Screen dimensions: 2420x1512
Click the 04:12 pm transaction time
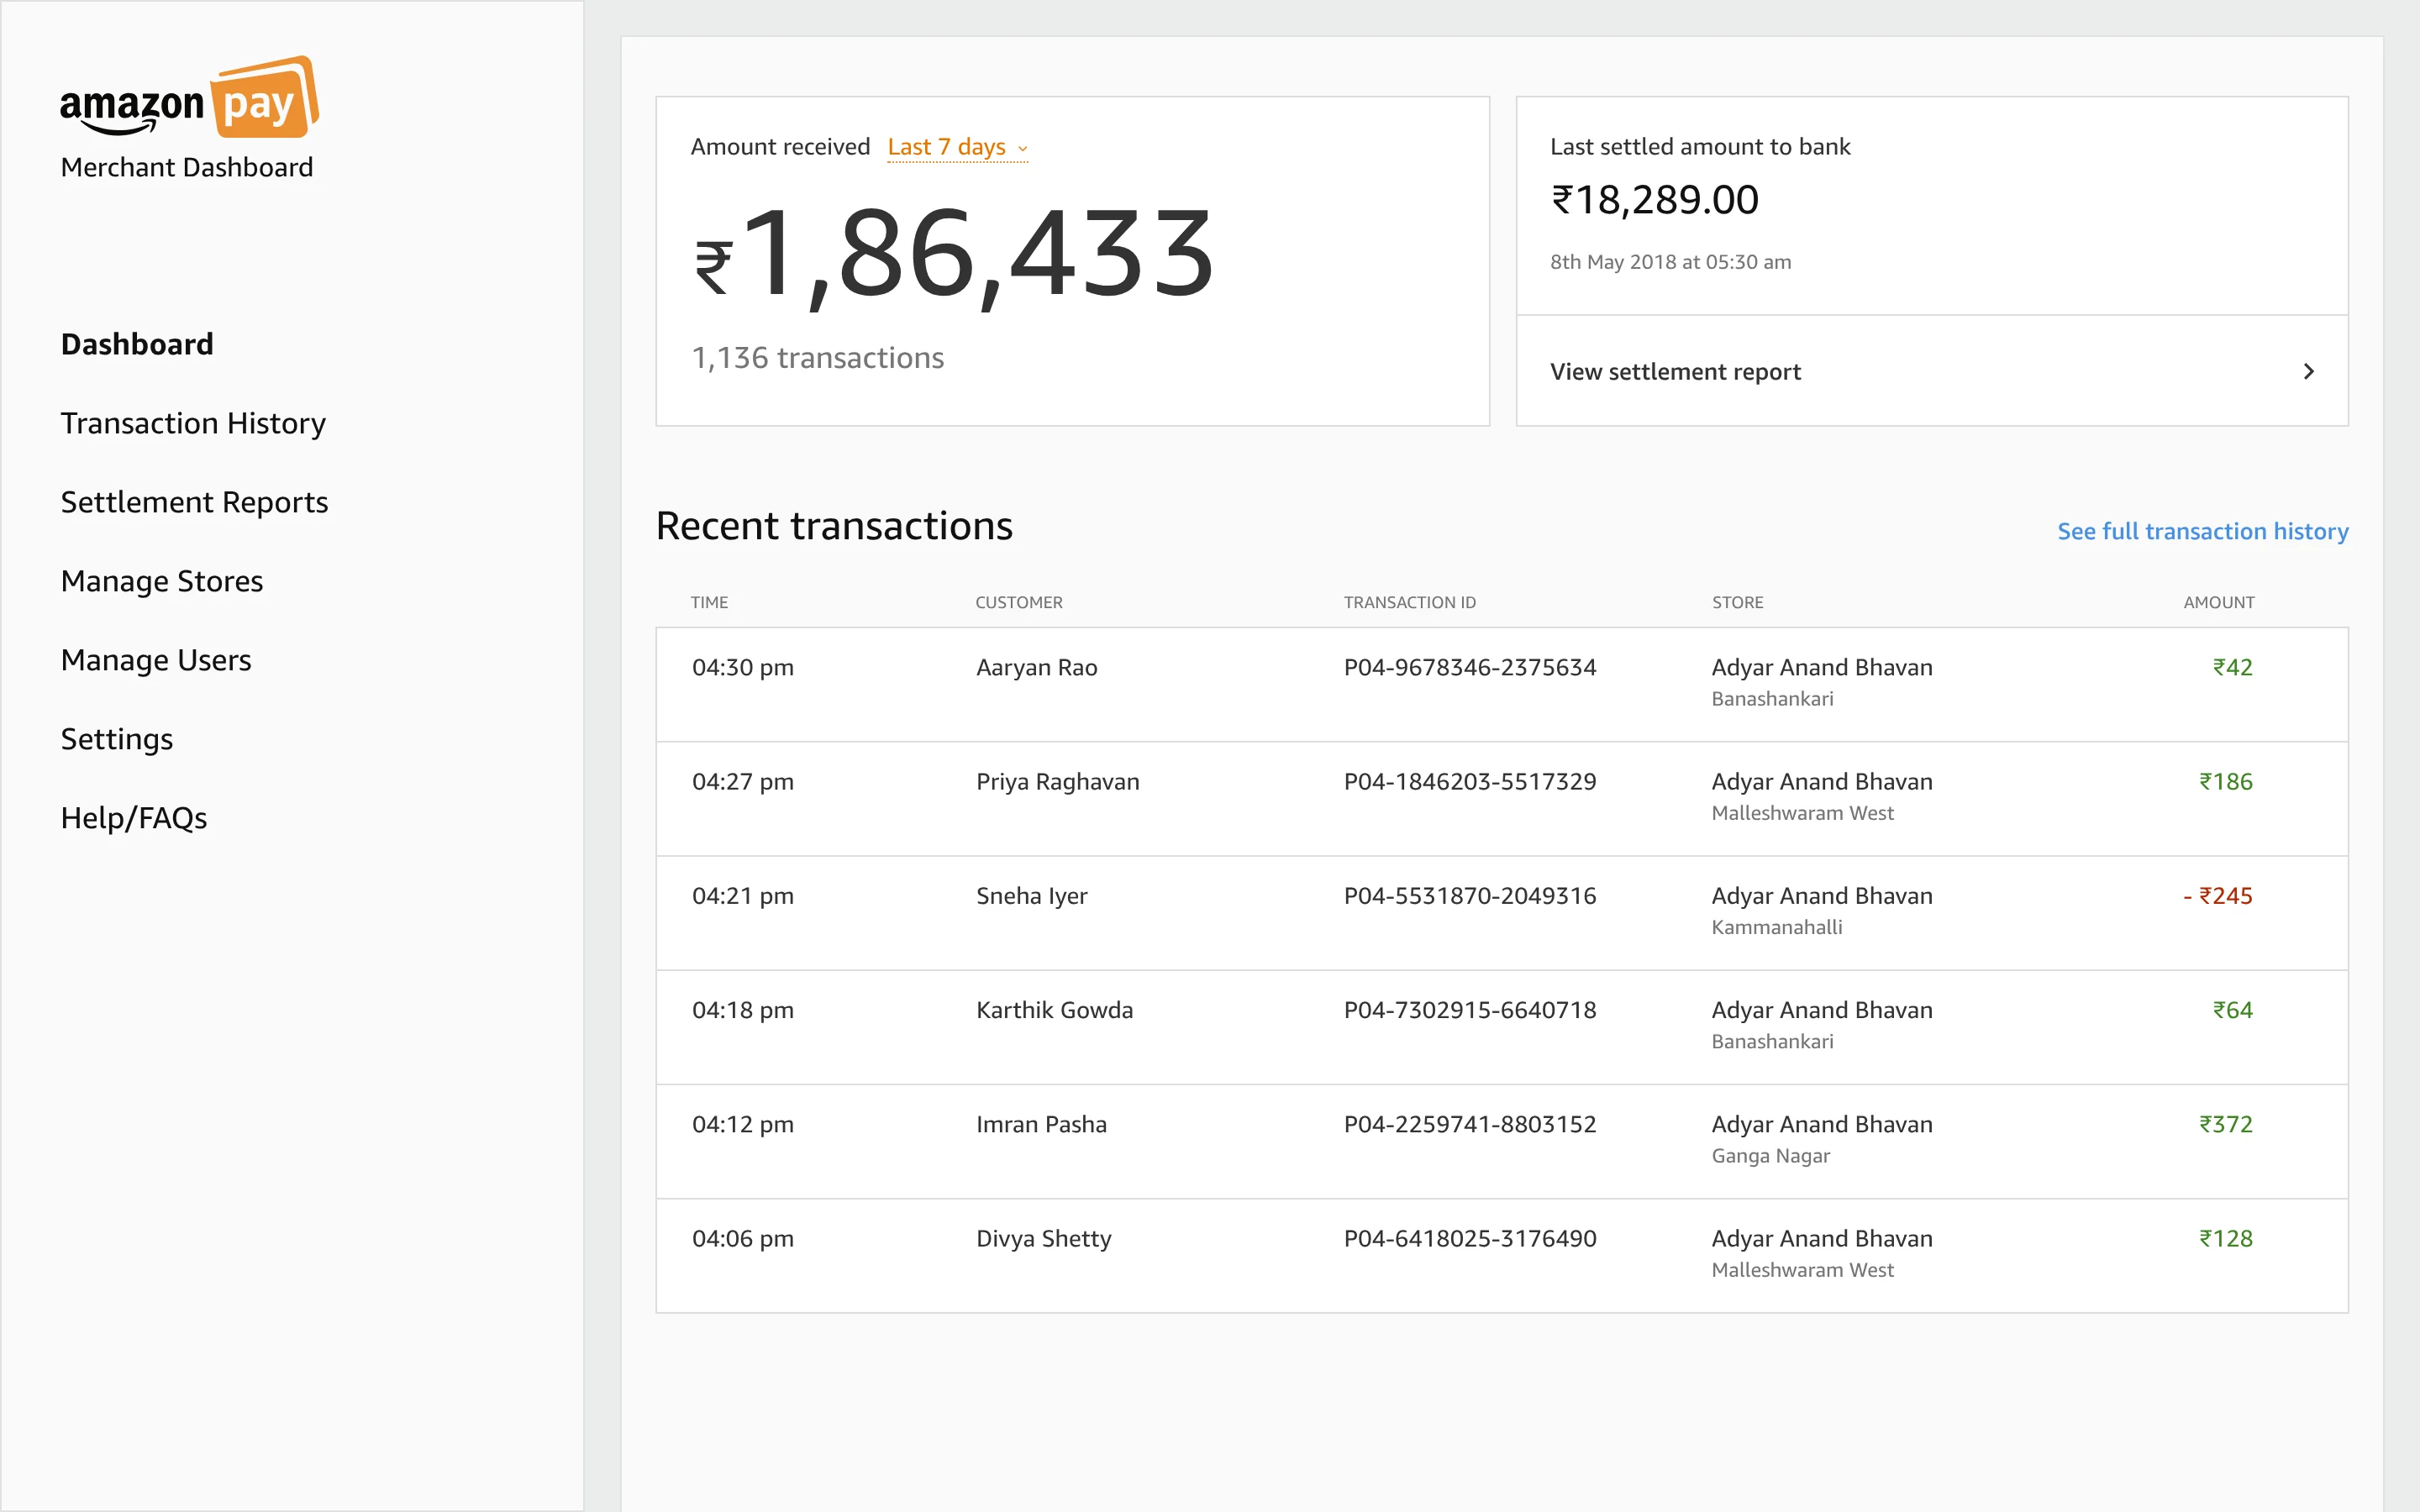[x=742, y=1124]
